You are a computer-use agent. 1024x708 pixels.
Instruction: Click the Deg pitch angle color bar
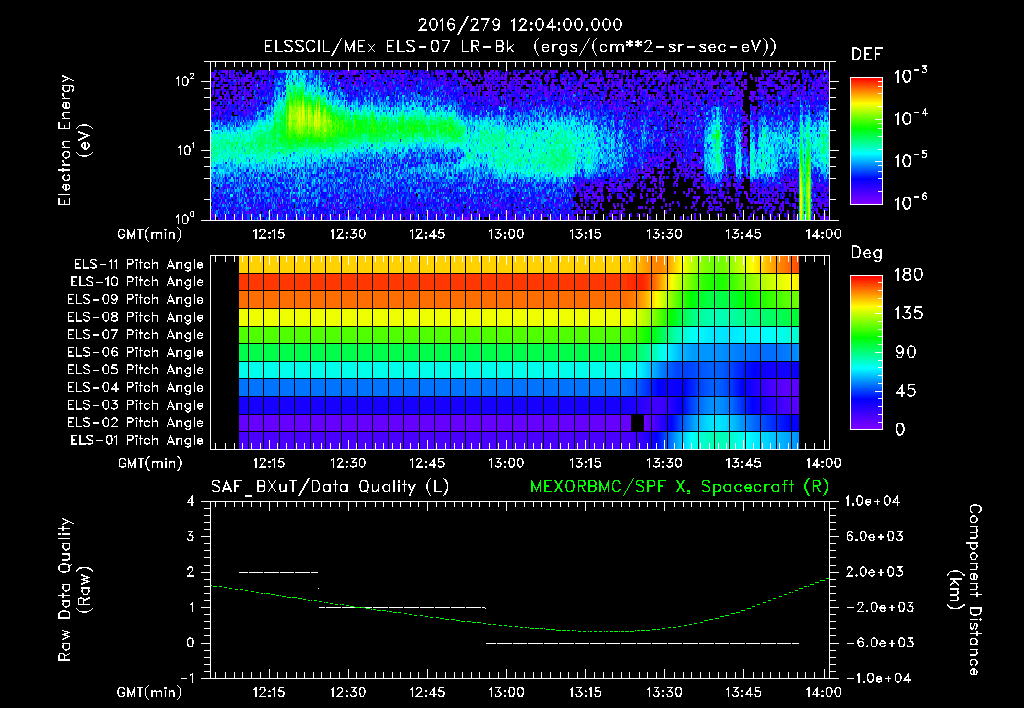pos(866,352)
